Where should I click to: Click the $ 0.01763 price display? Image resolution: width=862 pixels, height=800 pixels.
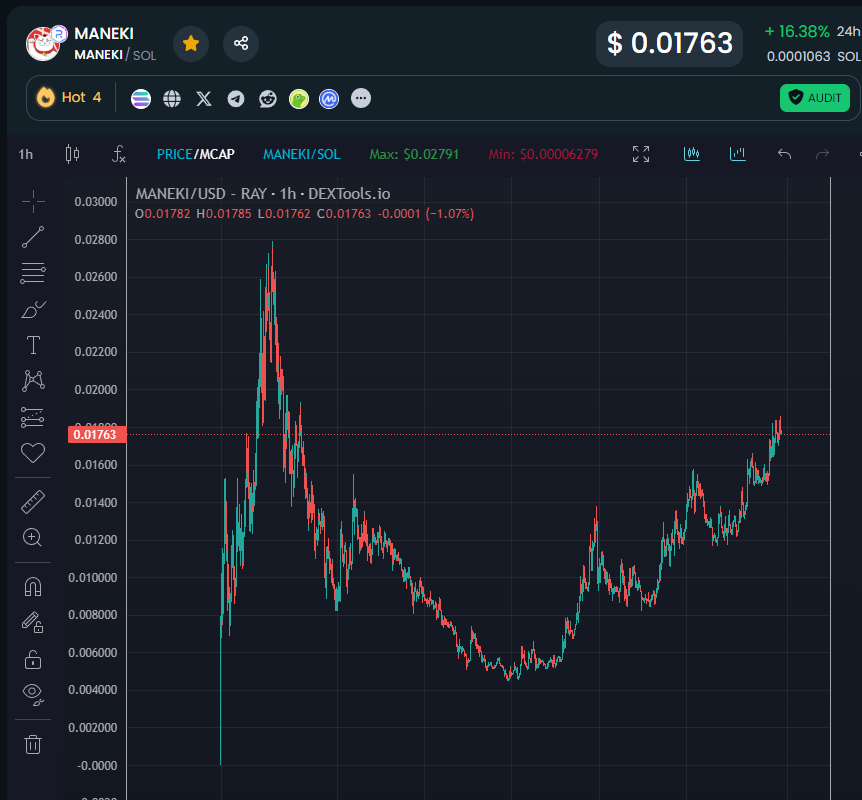coord(670,43)
